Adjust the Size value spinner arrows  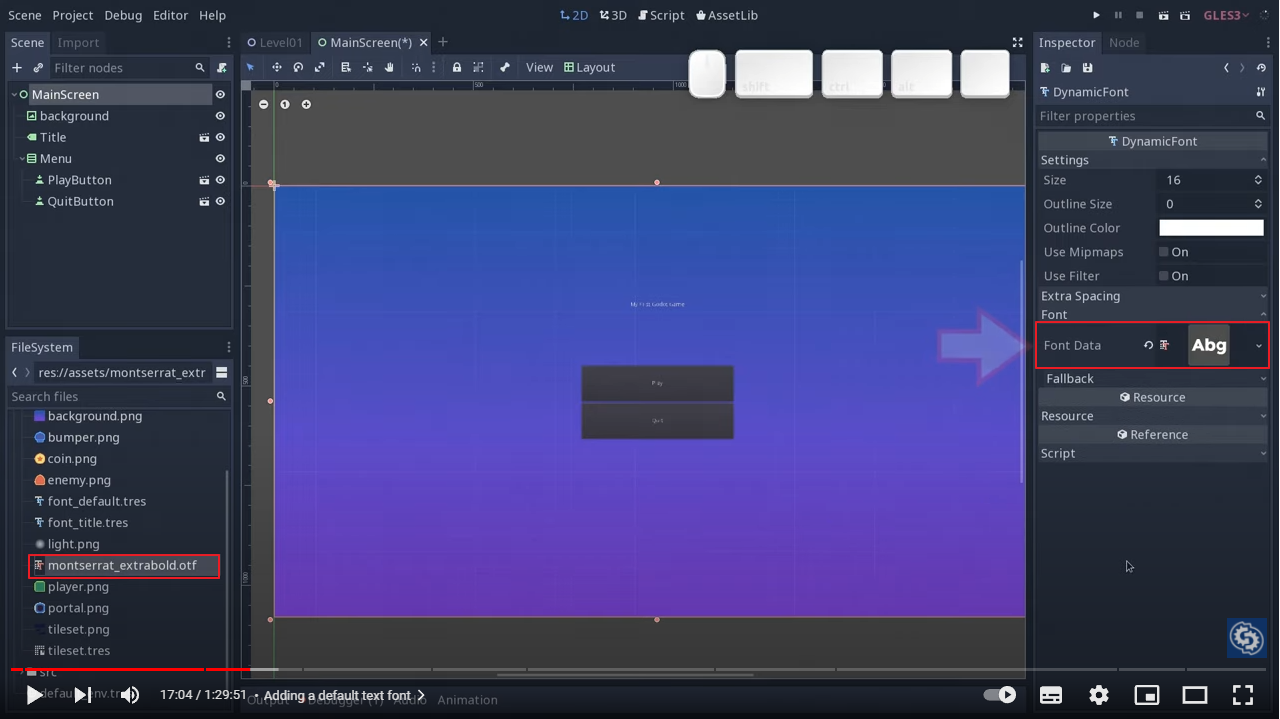point(1258,180)
